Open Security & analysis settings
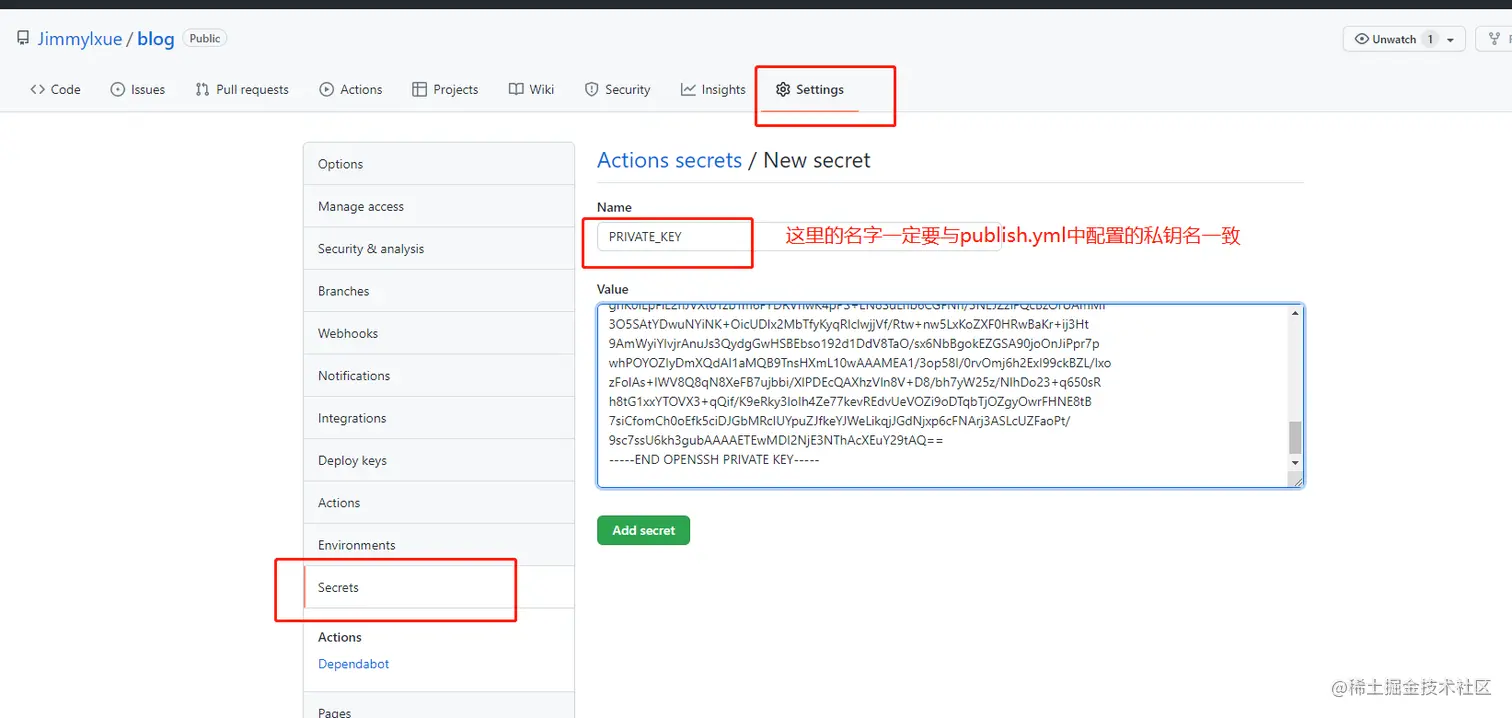1512x718 pixels. click(439, 248)
